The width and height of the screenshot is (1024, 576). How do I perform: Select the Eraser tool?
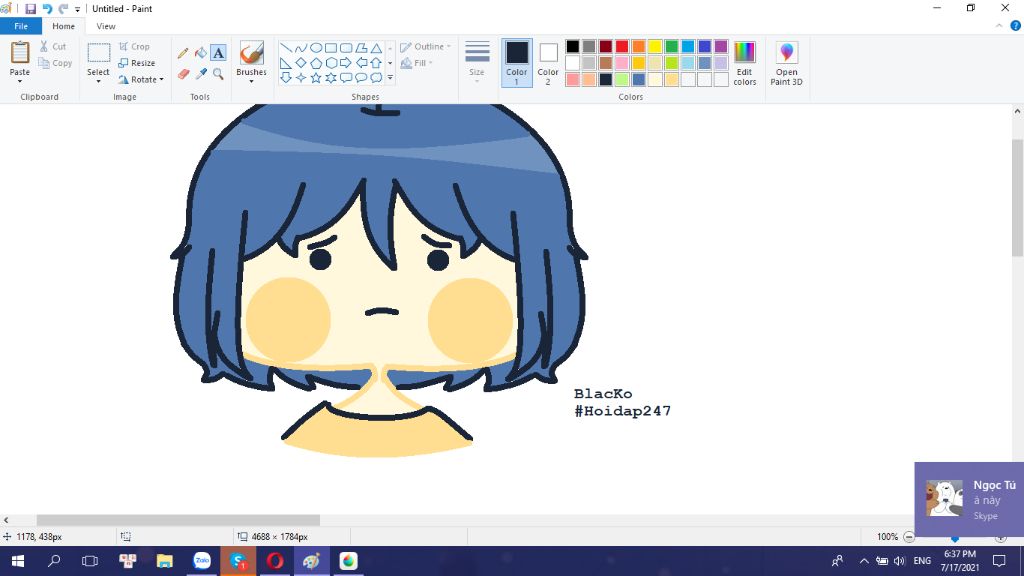(183, 74)
